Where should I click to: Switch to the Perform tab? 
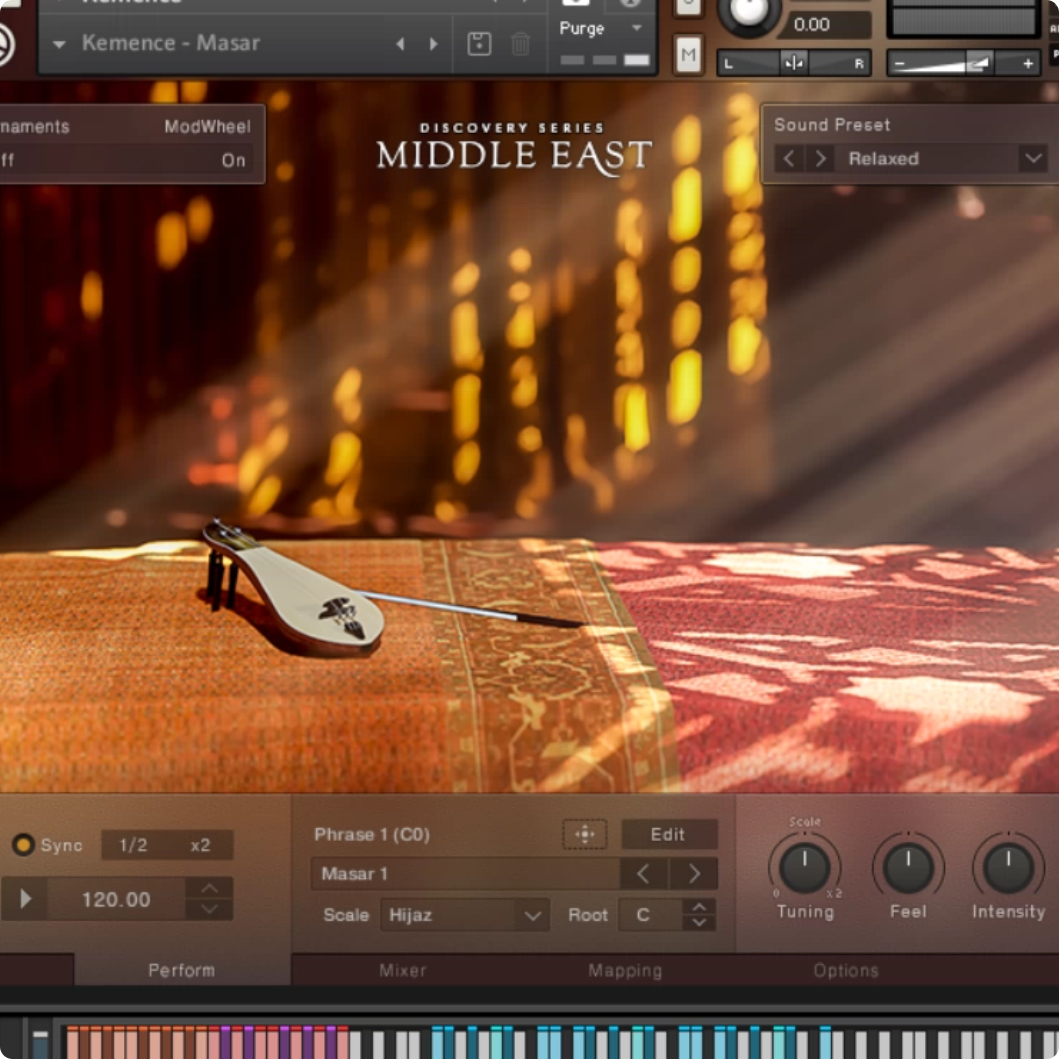point(182,971)
